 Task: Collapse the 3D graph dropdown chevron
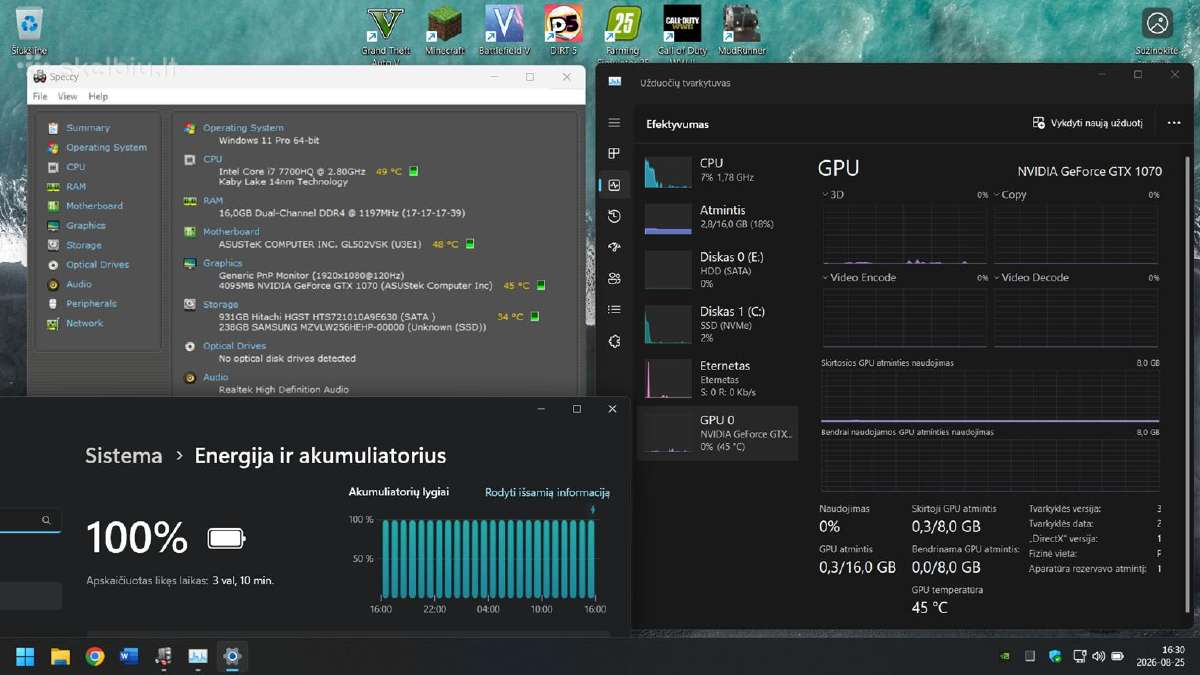(x=825, y=195)
